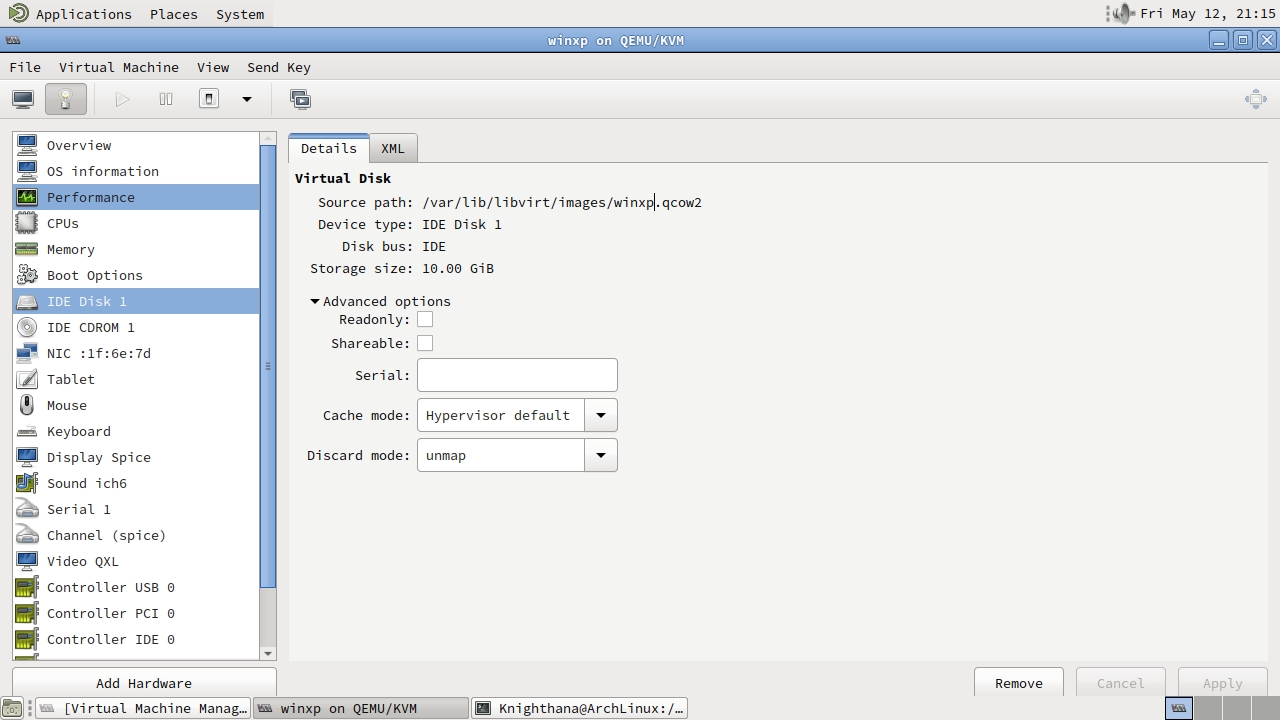Show the graphical console view icon
The width and height of the screenshot is (1280, 720).
pos(23,99)
